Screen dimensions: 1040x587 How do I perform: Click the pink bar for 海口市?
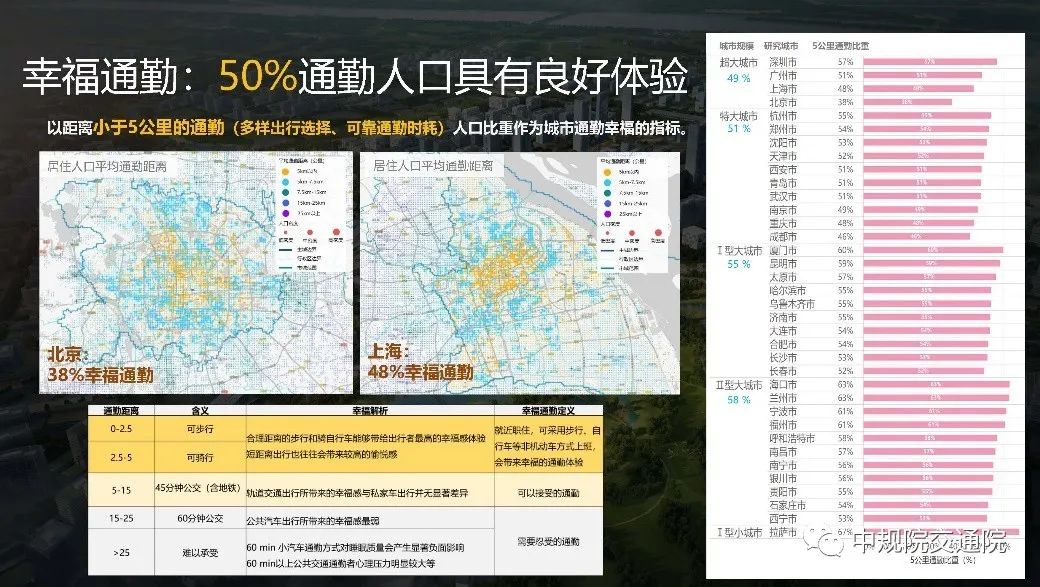pyautogui.click(x=937, y=385)
